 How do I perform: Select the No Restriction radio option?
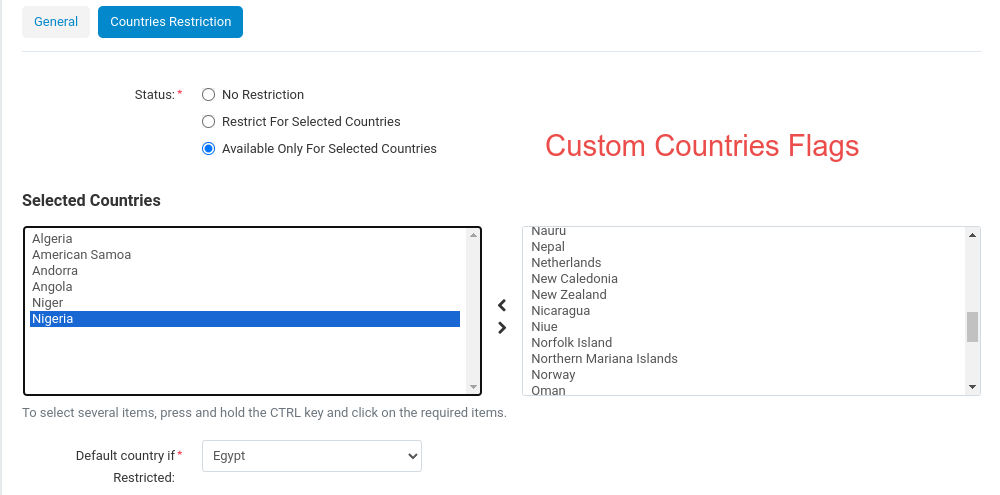209,94
